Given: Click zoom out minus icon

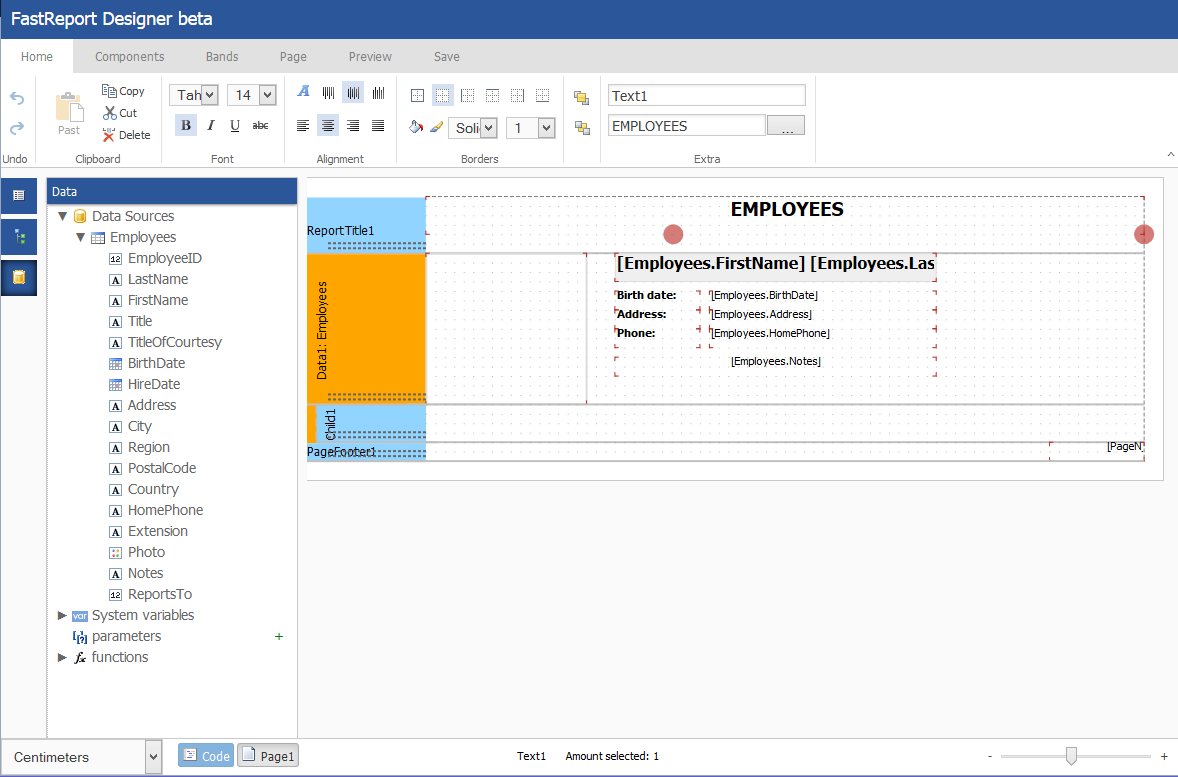Looking at the screenshot, I should click(x=990, y=756).
